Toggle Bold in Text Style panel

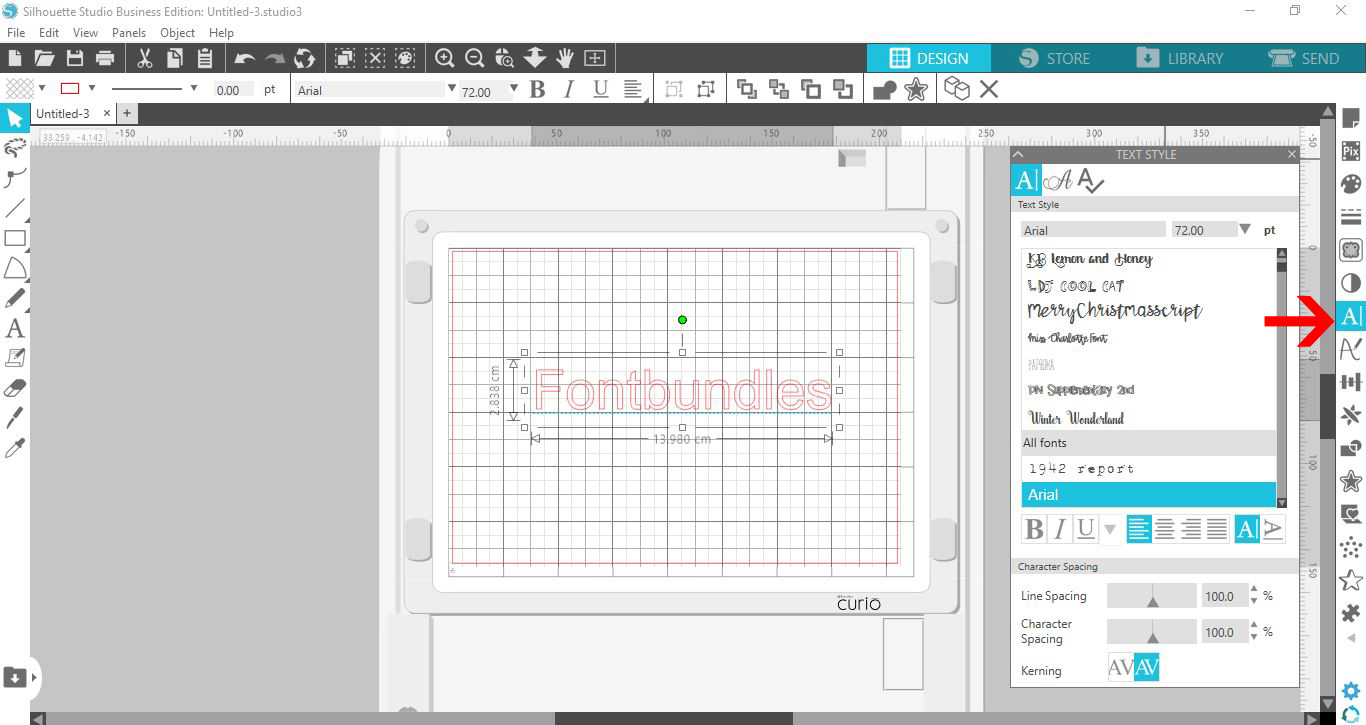[x=1035, y=529]
